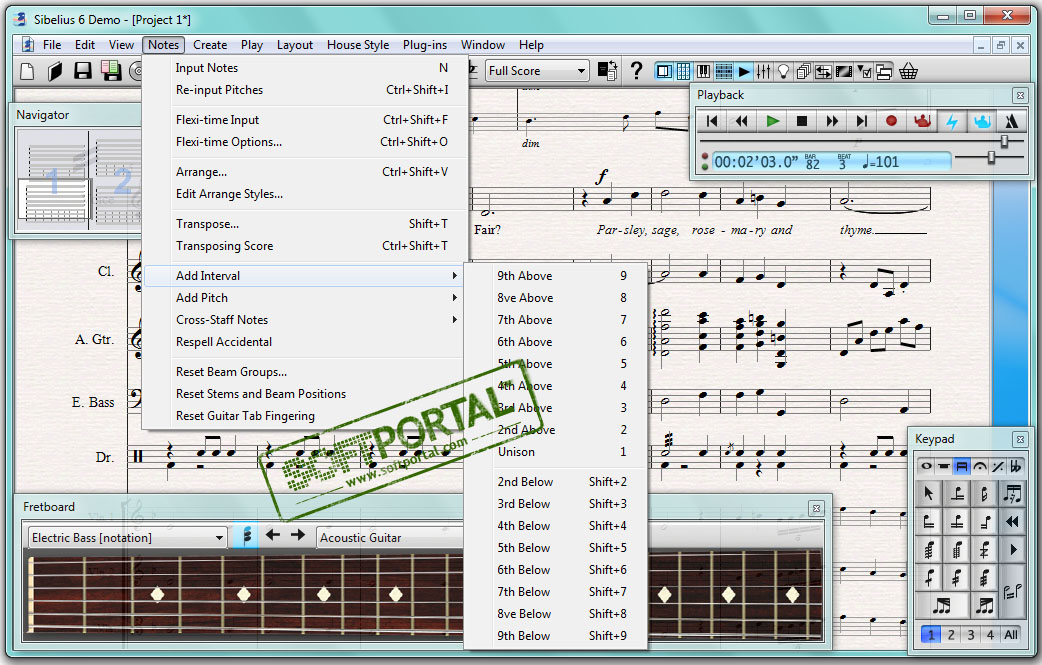Viewport: 1042px width, 665px height.
Task: Toggle metronome click button in Playback panel
Action: click(x=1012, y=121)
